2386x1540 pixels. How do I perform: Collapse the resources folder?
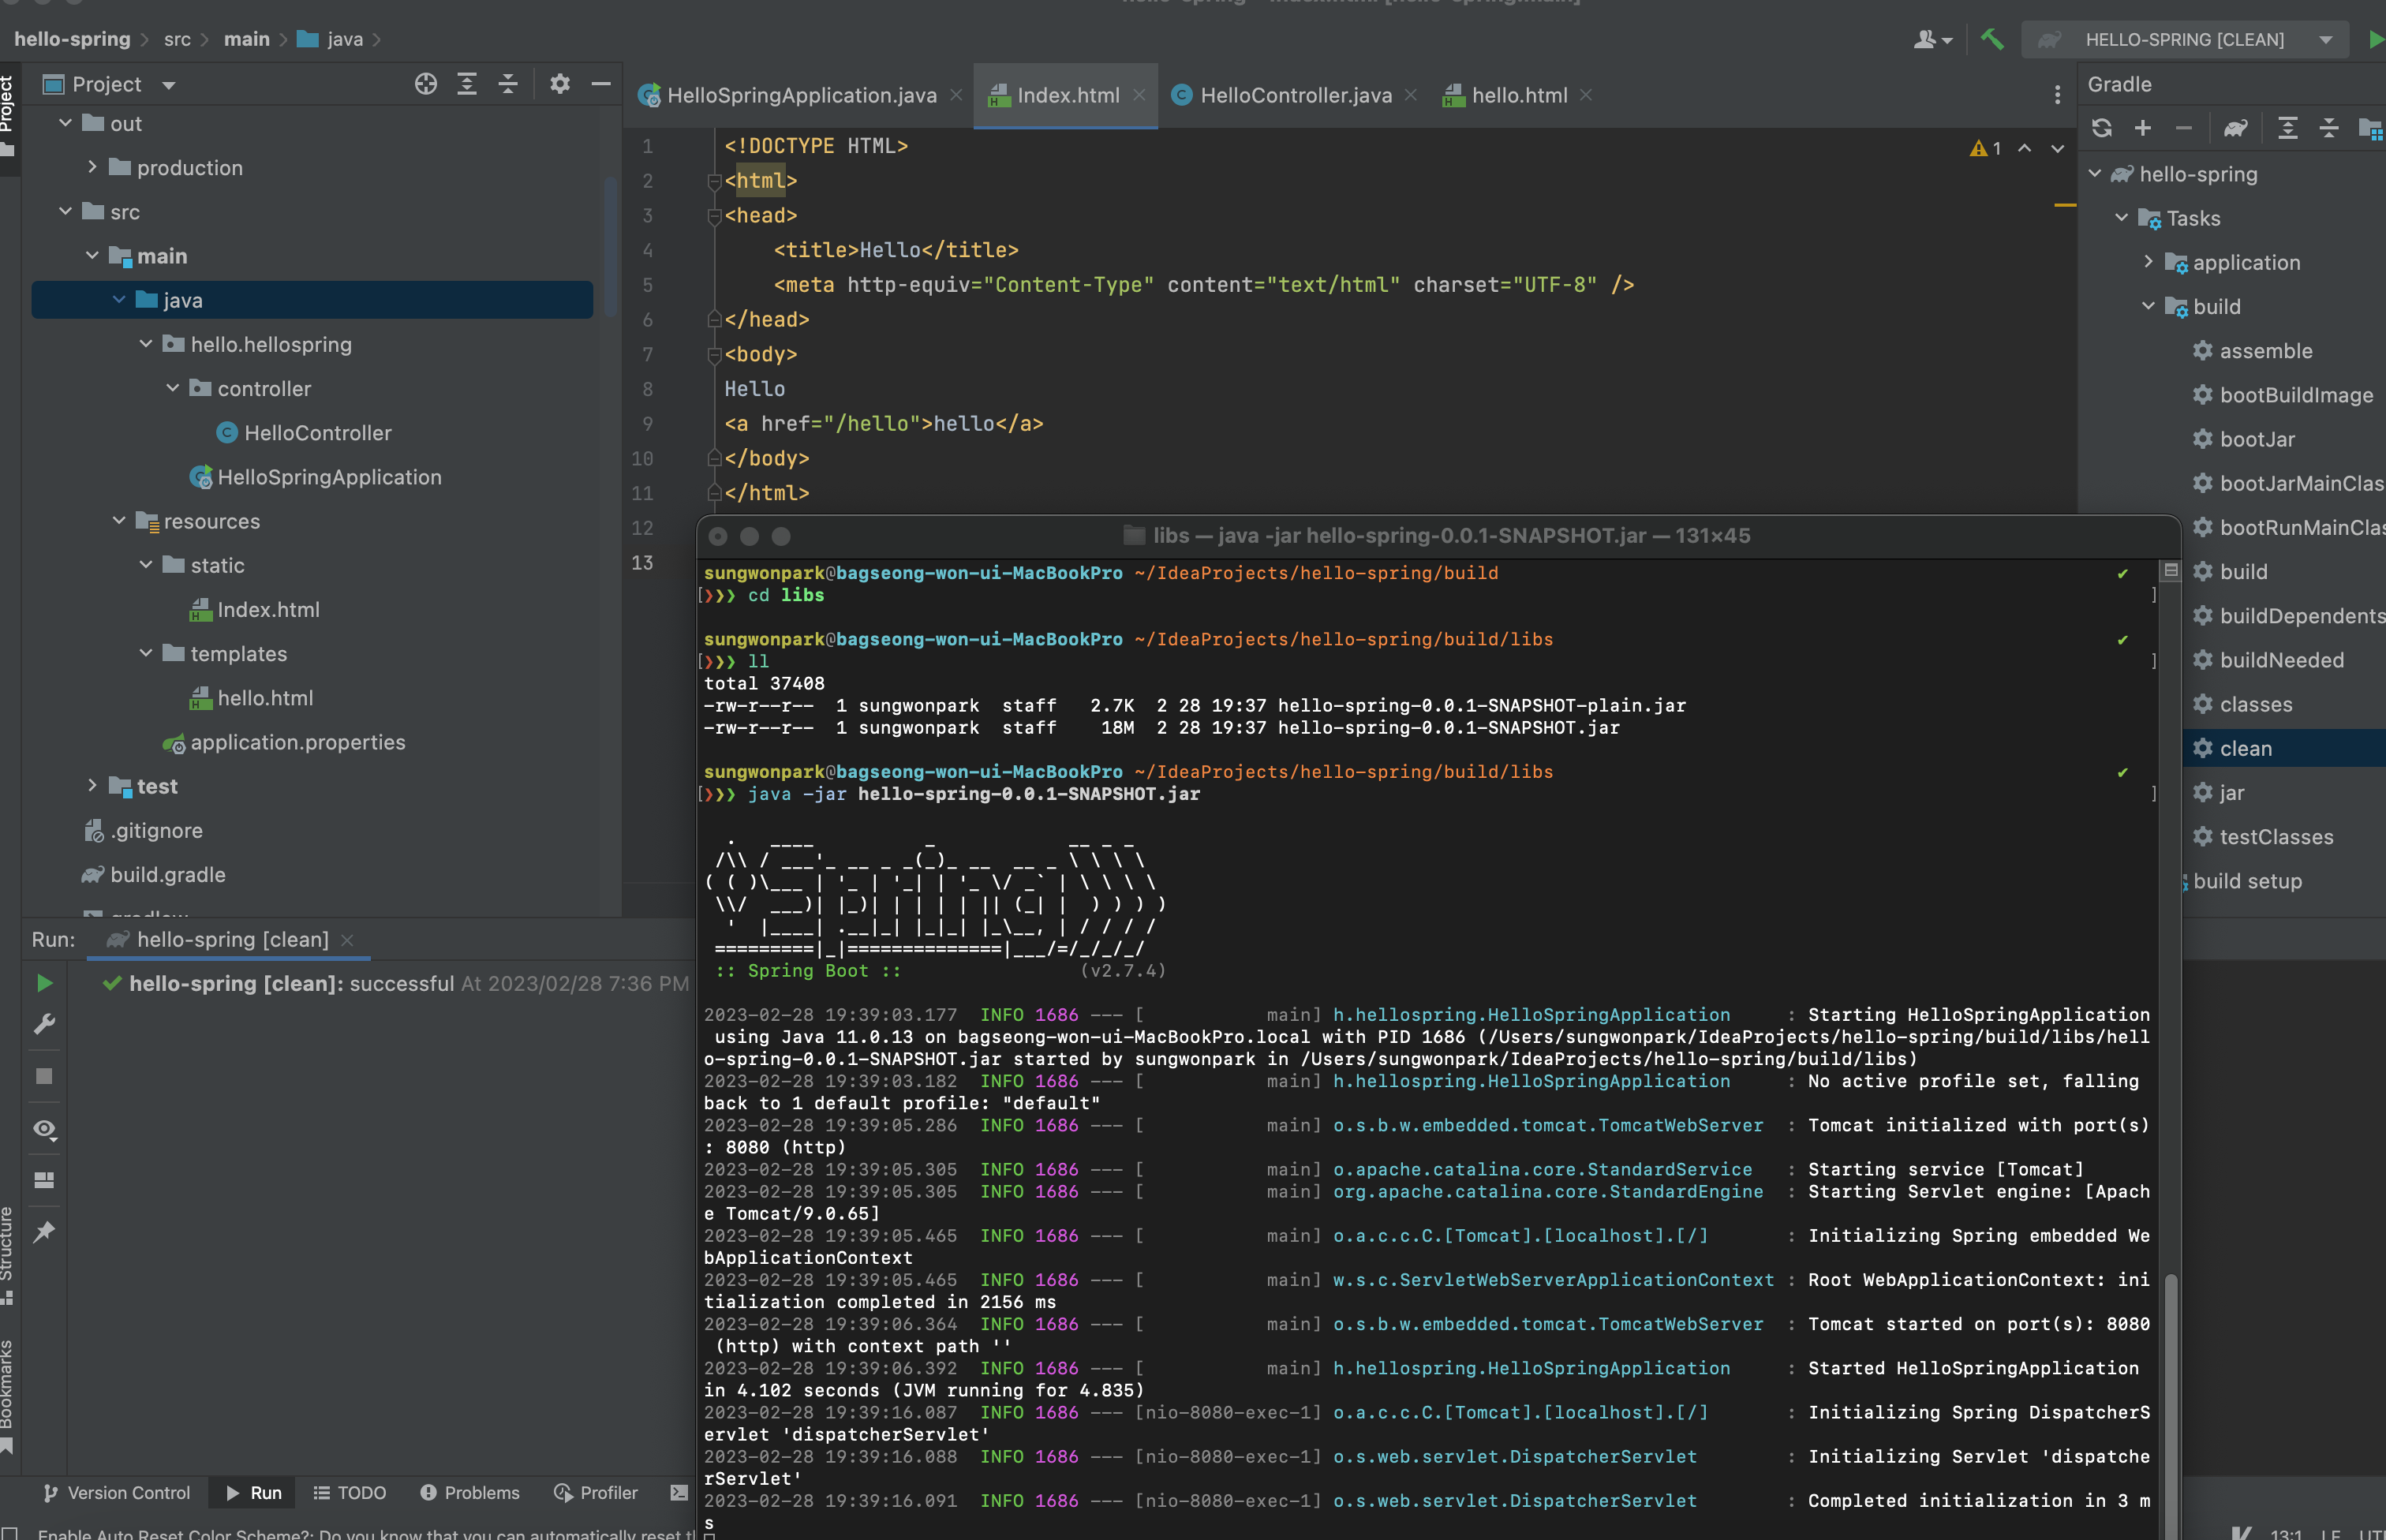point(119,520)
